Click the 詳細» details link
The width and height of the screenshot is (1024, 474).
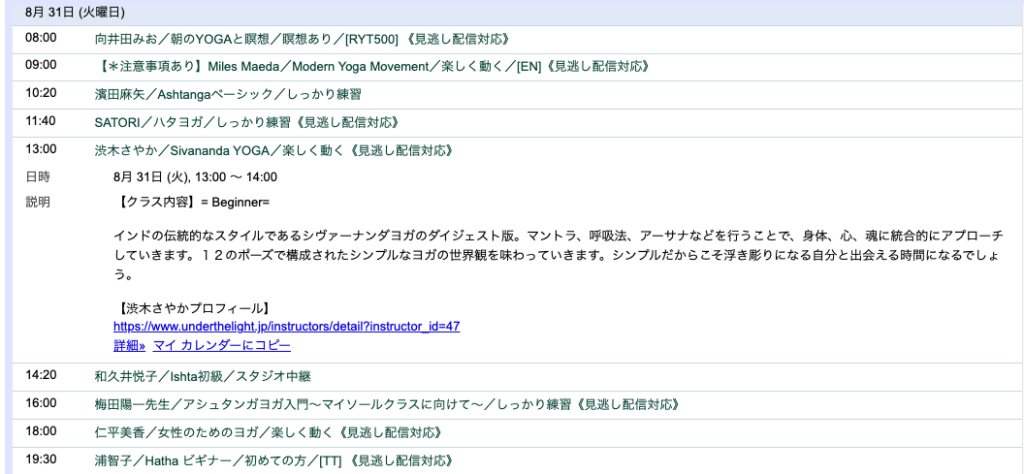(129, 346)
